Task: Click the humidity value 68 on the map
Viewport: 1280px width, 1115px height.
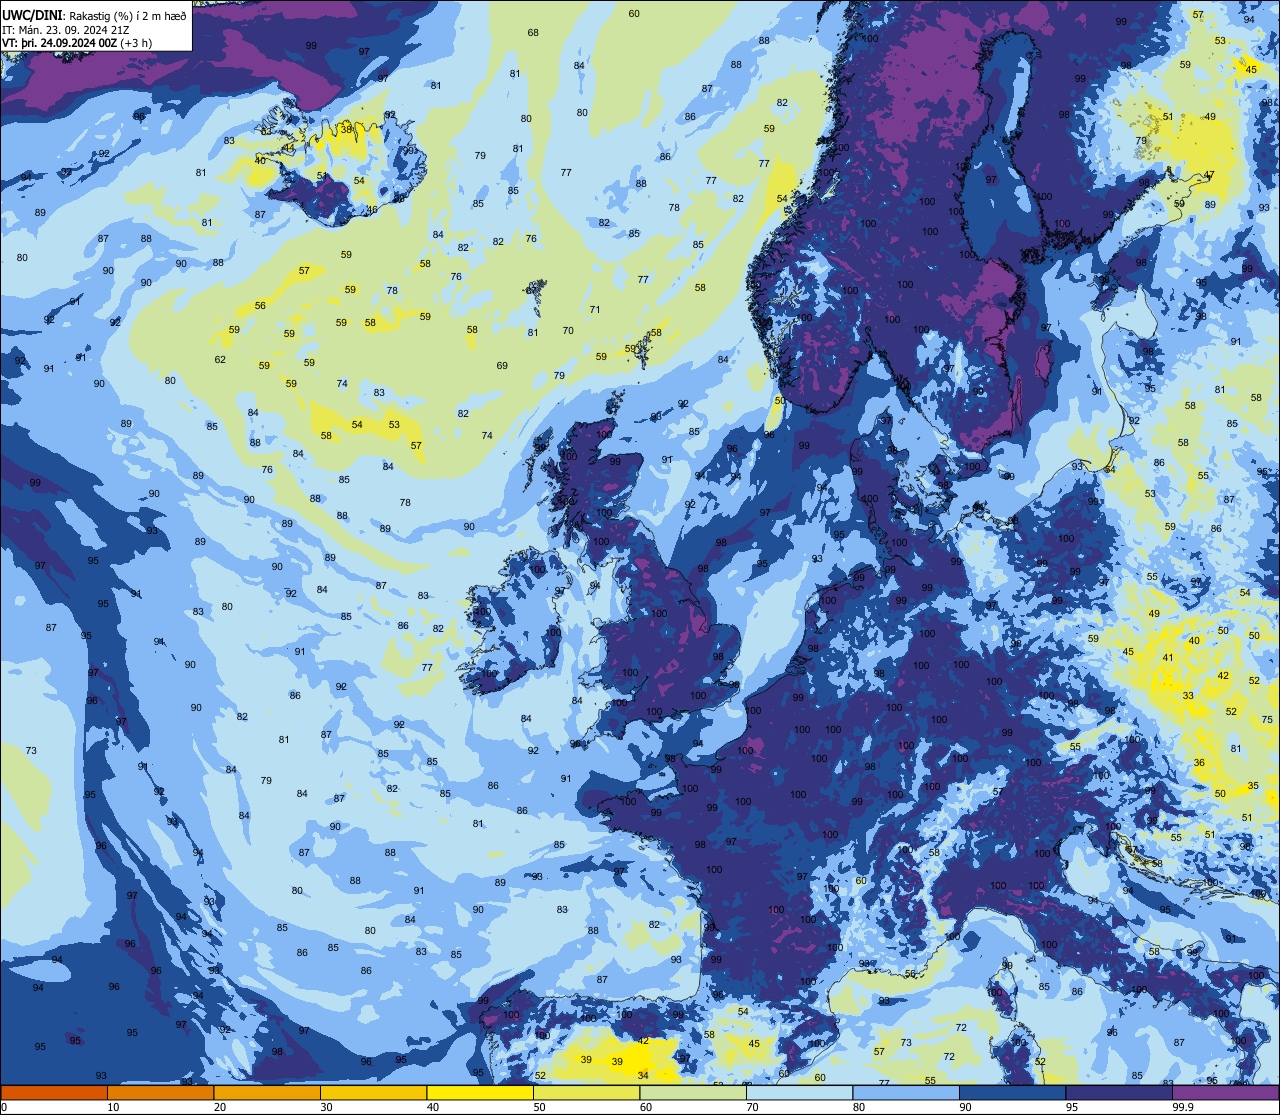Action: pyautogui.click(x=533, y=33)
